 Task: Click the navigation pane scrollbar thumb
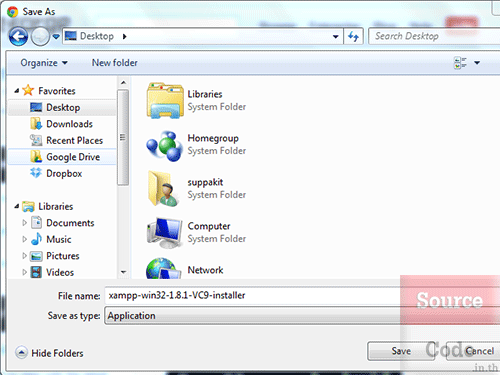[x=123, y=137]
